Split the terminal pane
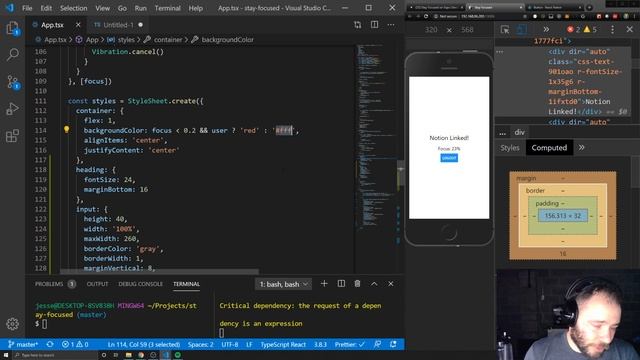This screenshot has height=360, width=640. point(341,284)
